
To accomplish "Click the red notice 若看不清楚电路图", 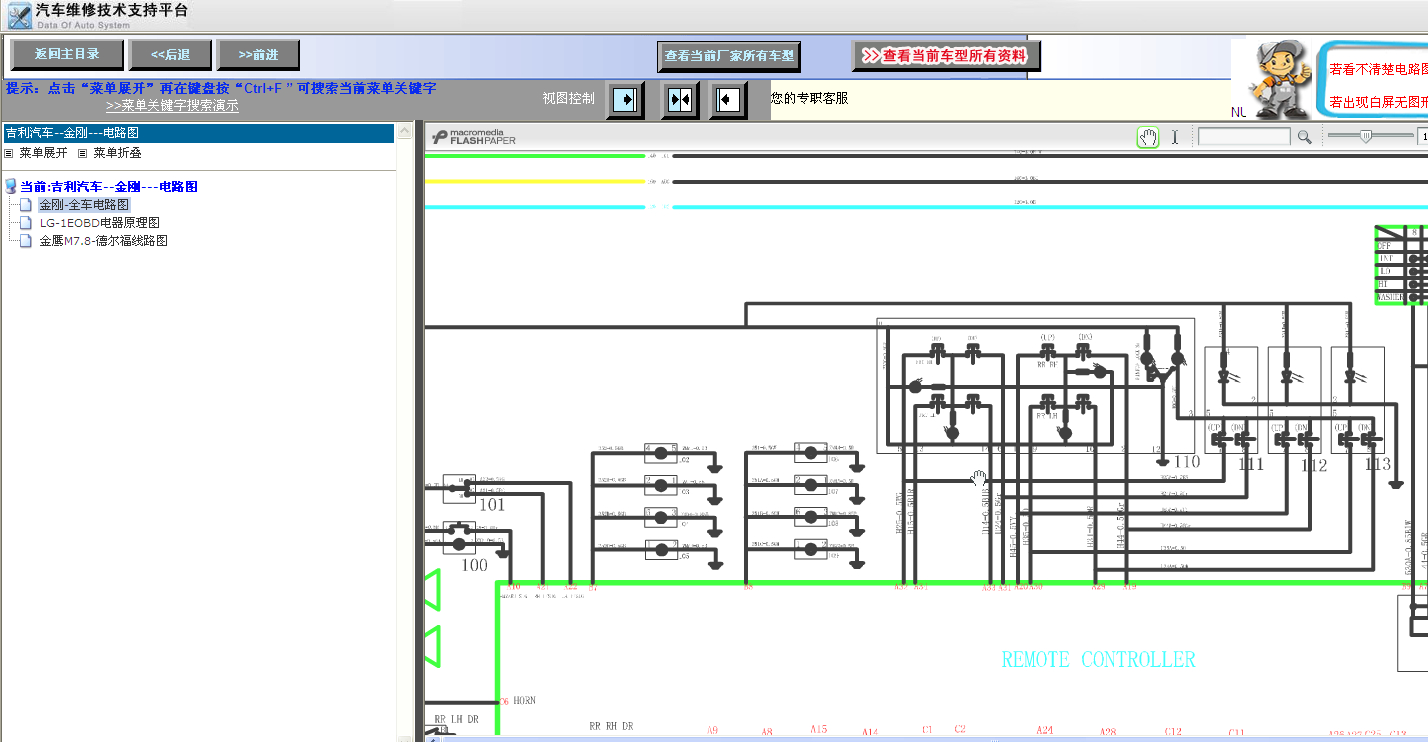I will [1378, 70].
